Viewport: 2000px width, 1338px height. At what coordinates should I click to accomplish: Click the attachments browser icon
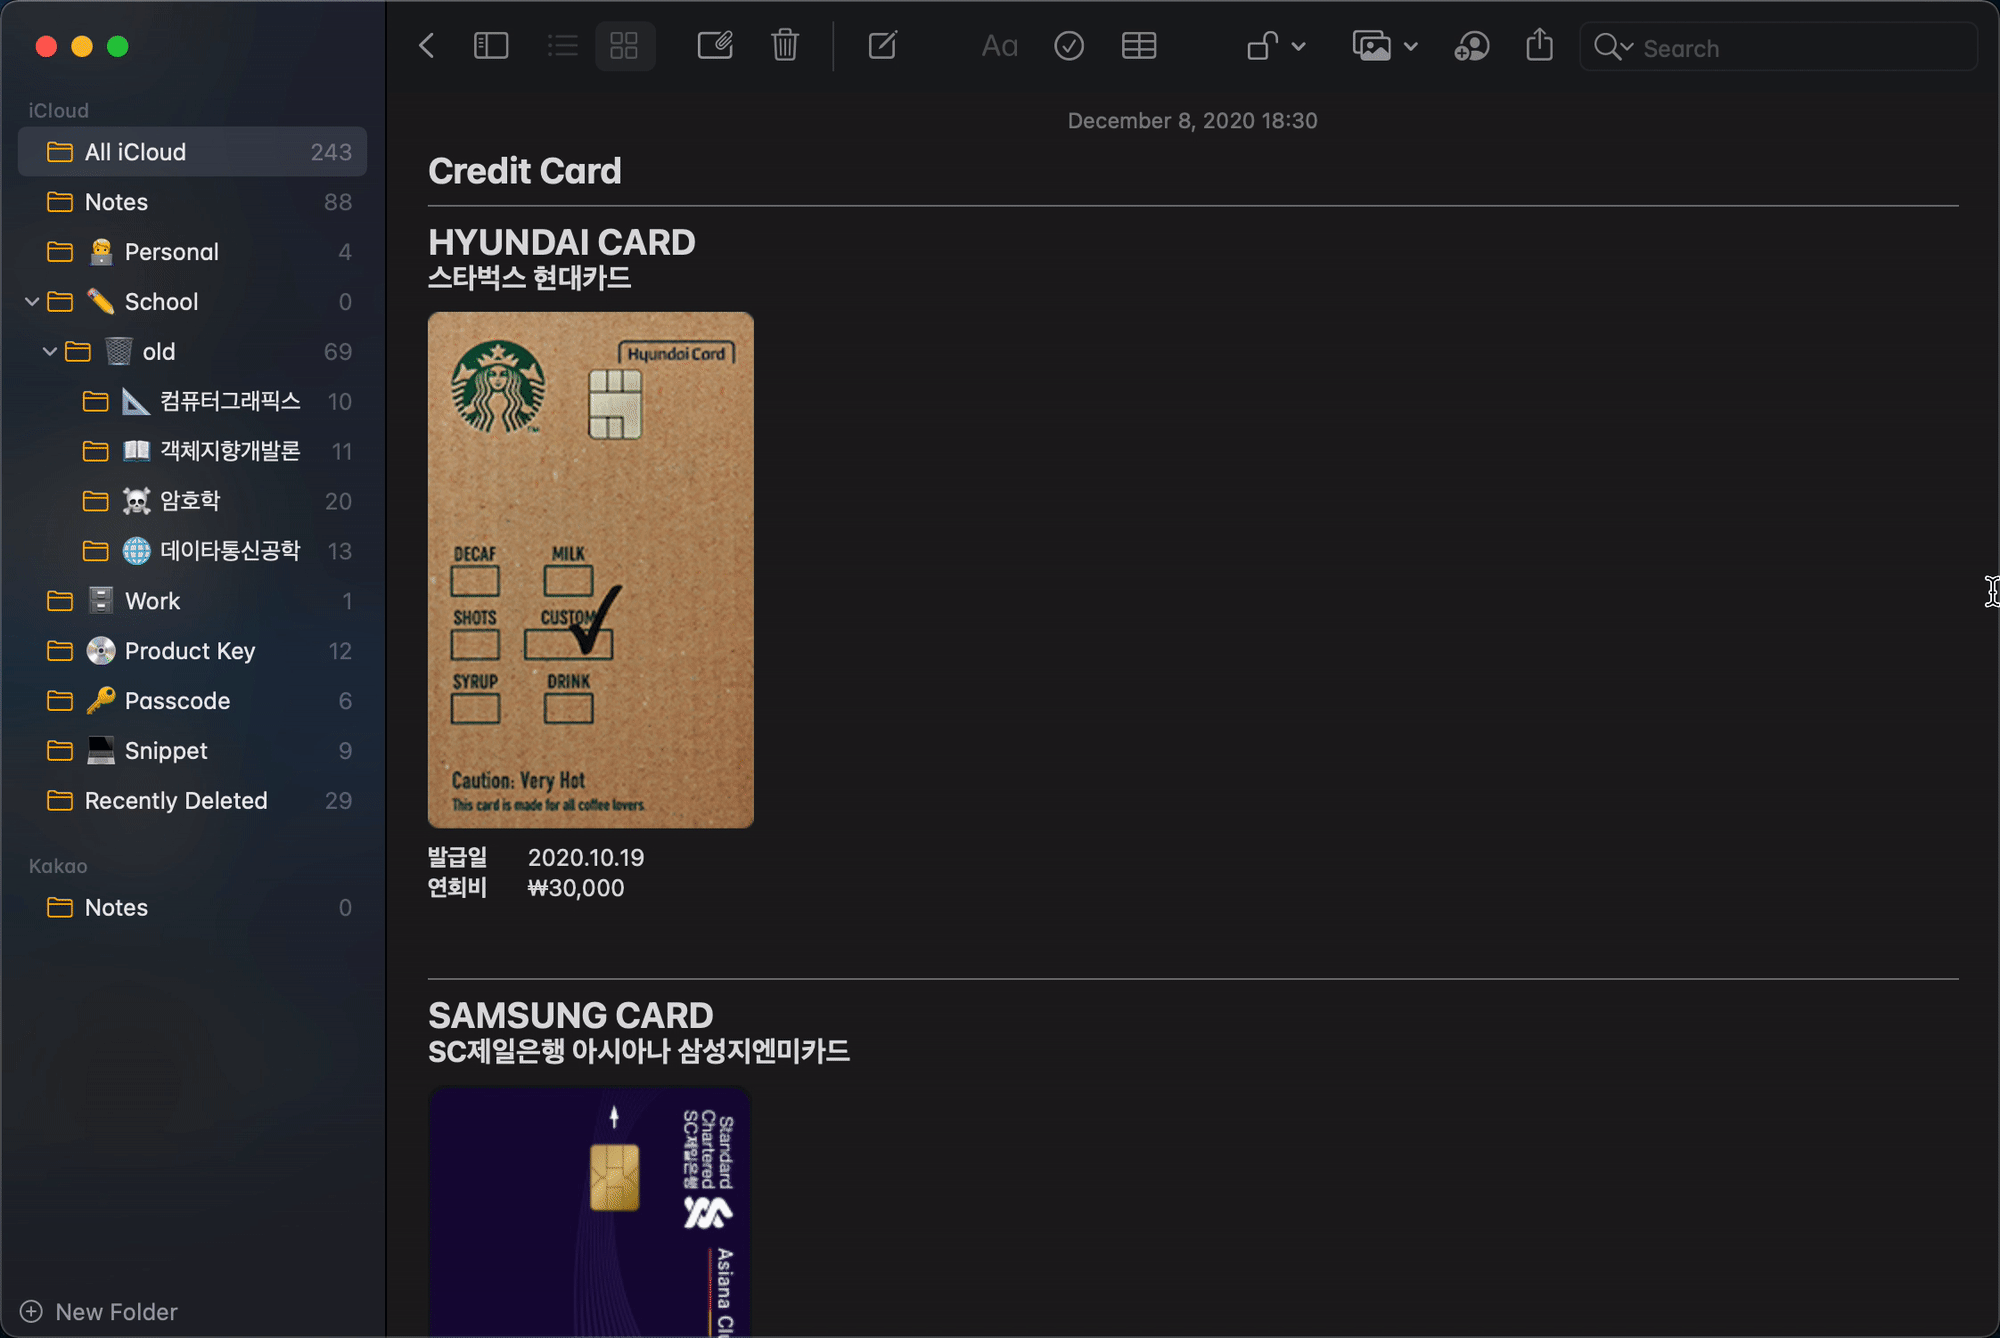tap(715, 46)
